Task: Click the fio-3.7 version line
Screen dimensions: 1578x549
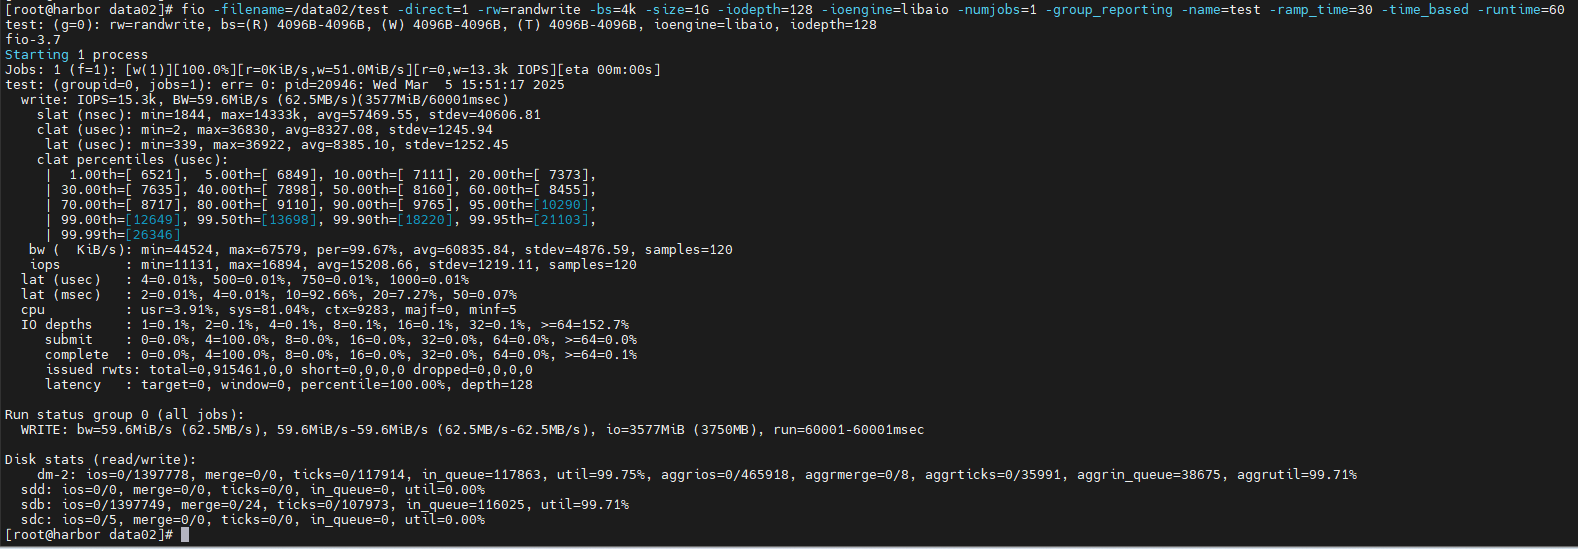Action: [33, 39]
